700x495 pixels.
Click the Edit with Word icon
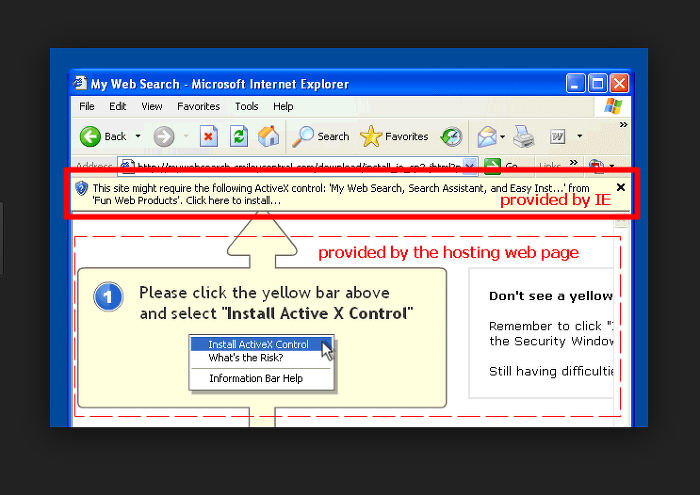point(557,136)
